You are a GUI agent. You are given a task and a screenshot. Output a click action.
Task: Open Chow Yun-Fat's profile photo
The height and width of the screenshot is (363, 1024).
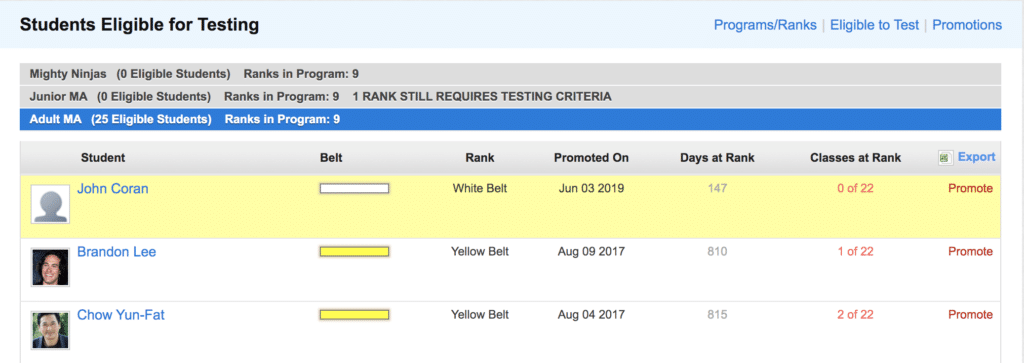50,330
